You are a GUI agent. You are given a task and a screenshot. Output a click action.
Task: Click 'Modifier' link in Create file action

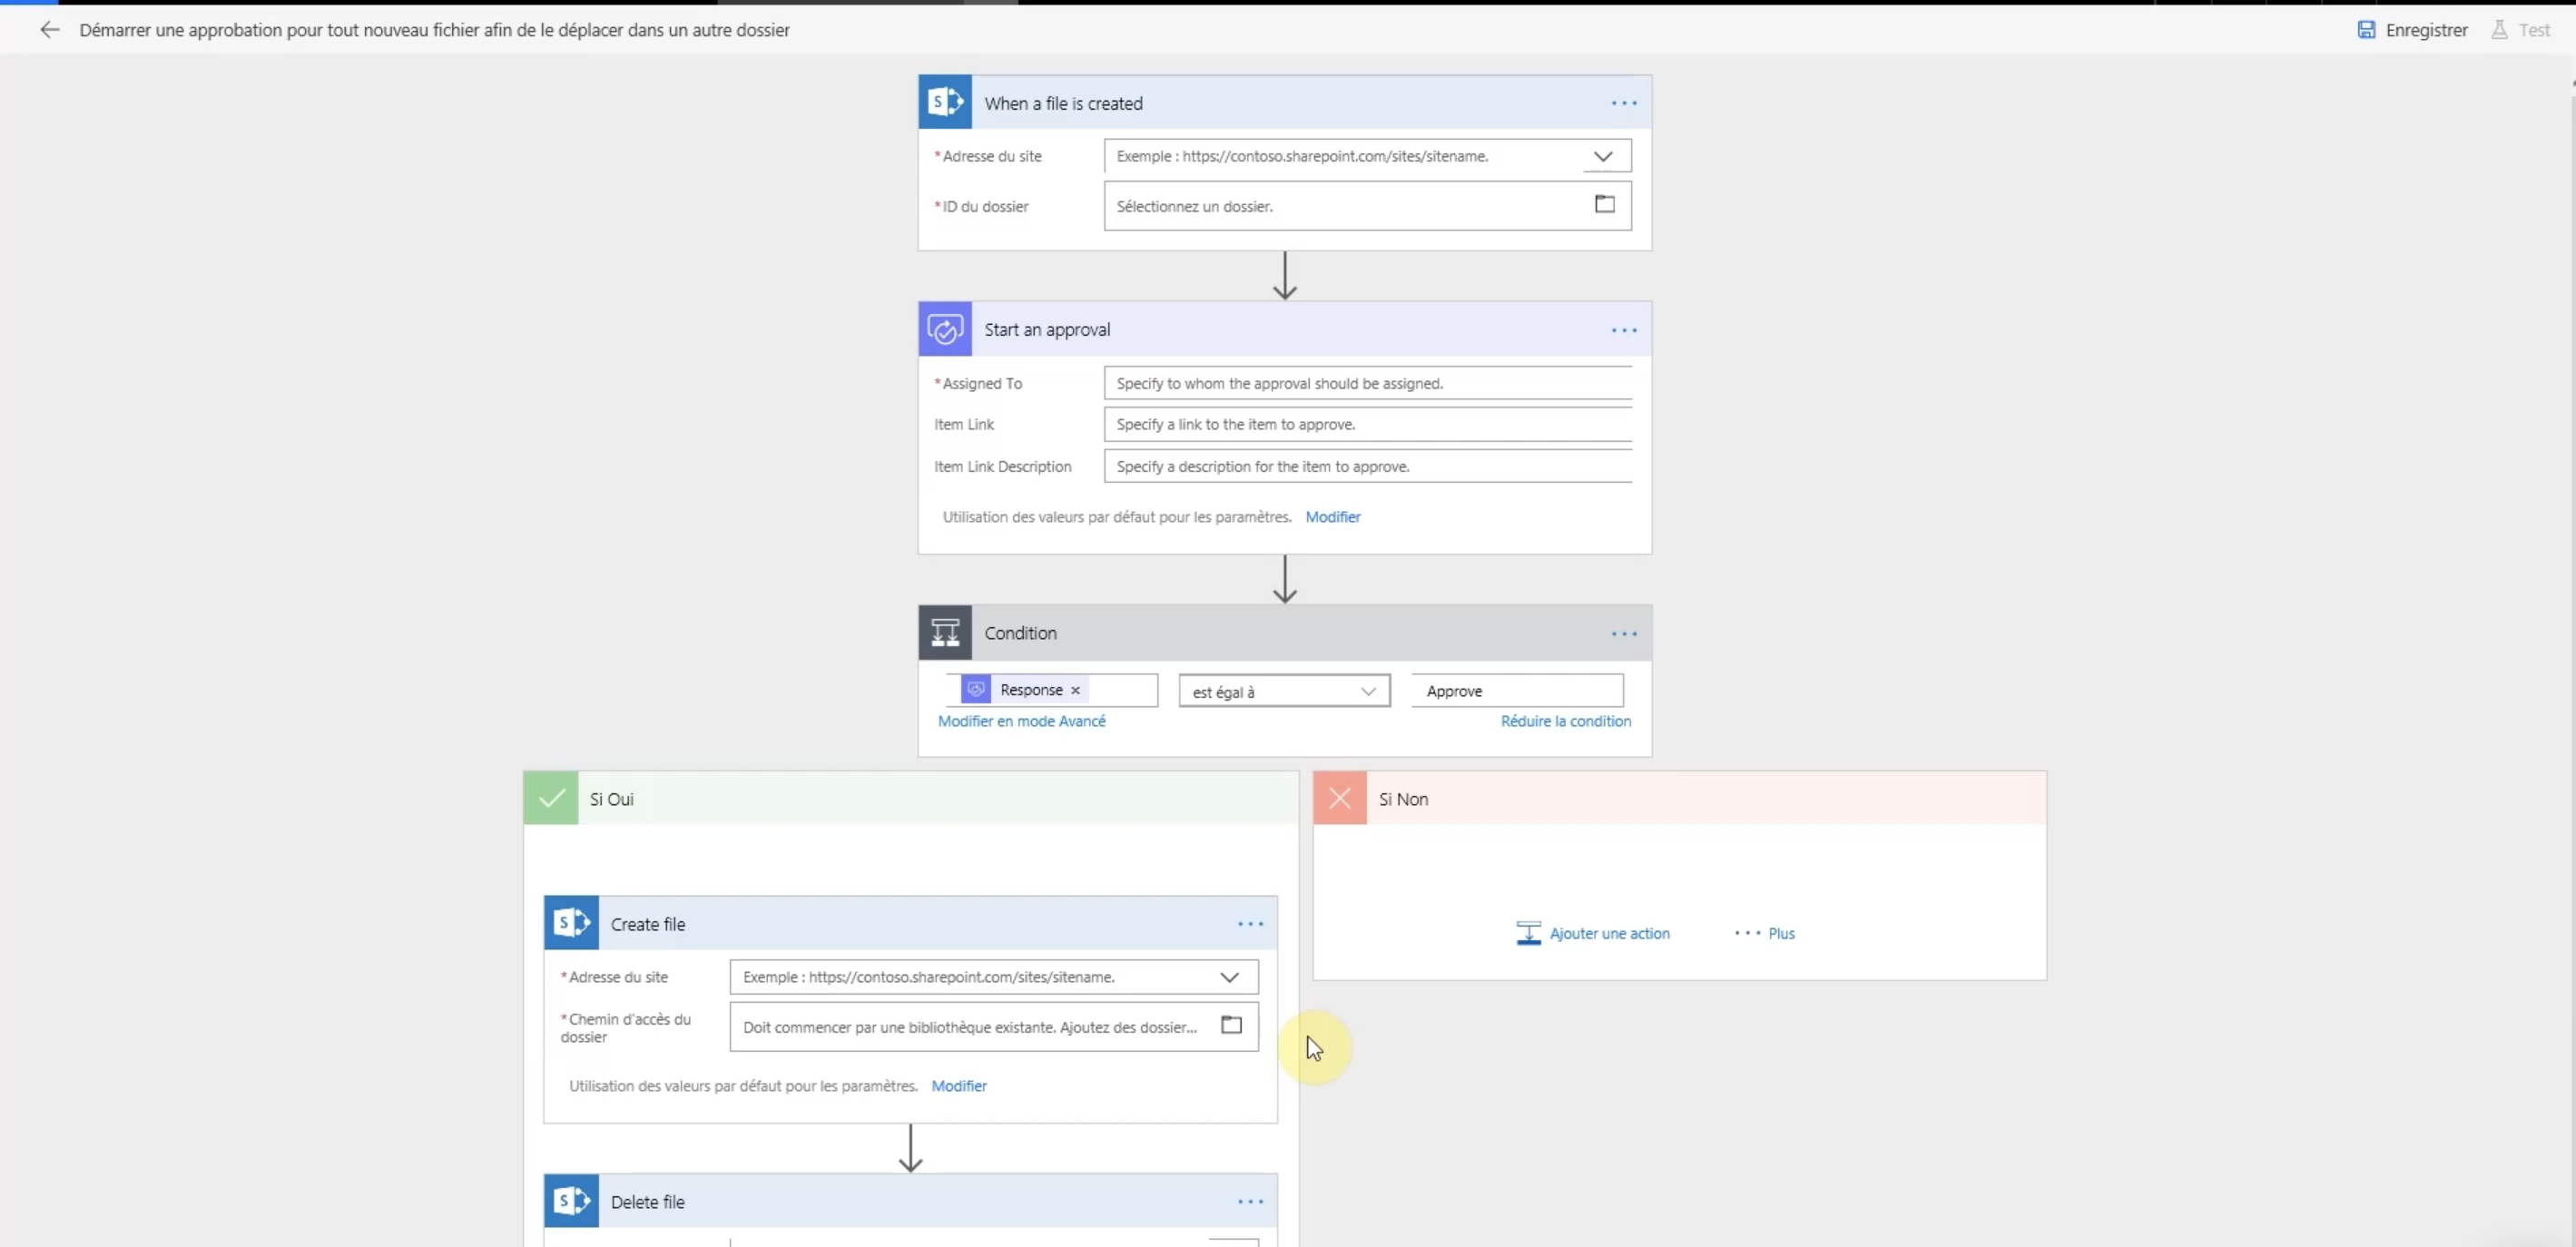(x=959, y=1085)
